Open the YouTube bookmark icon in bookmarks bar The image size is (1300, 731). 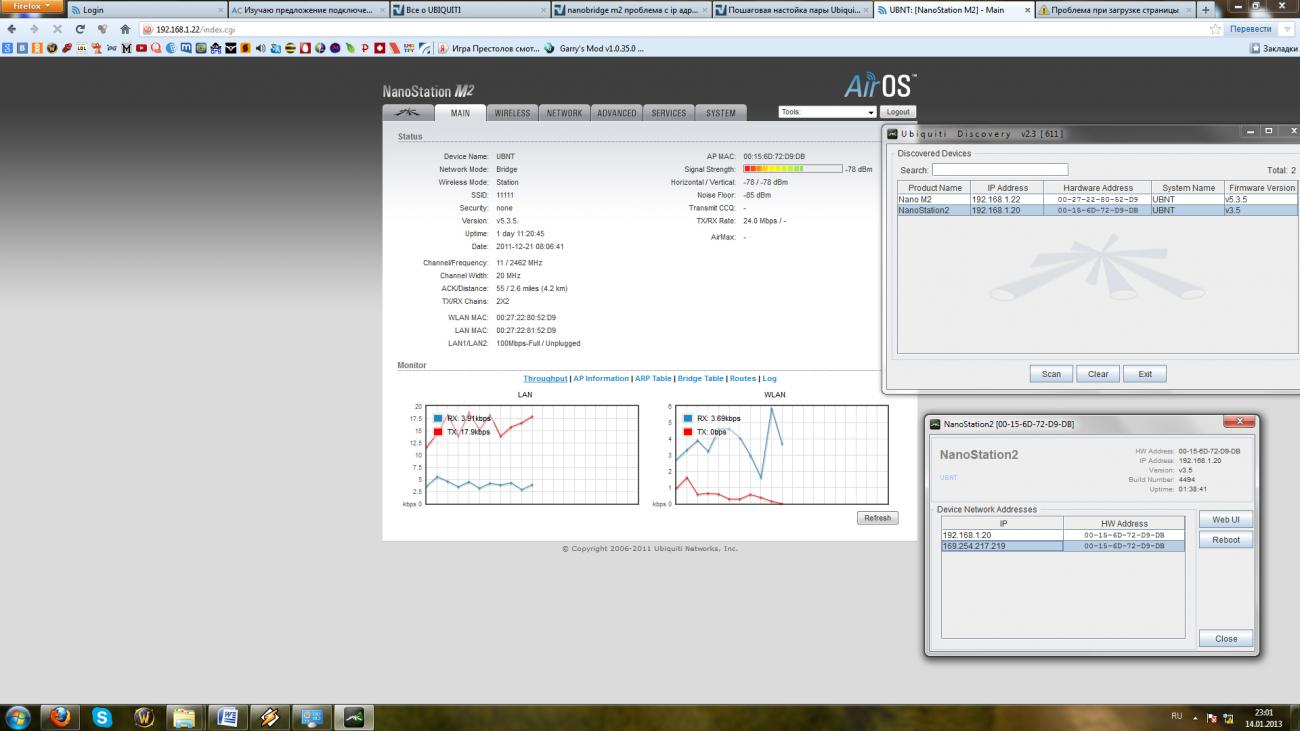tap(142, 47)
